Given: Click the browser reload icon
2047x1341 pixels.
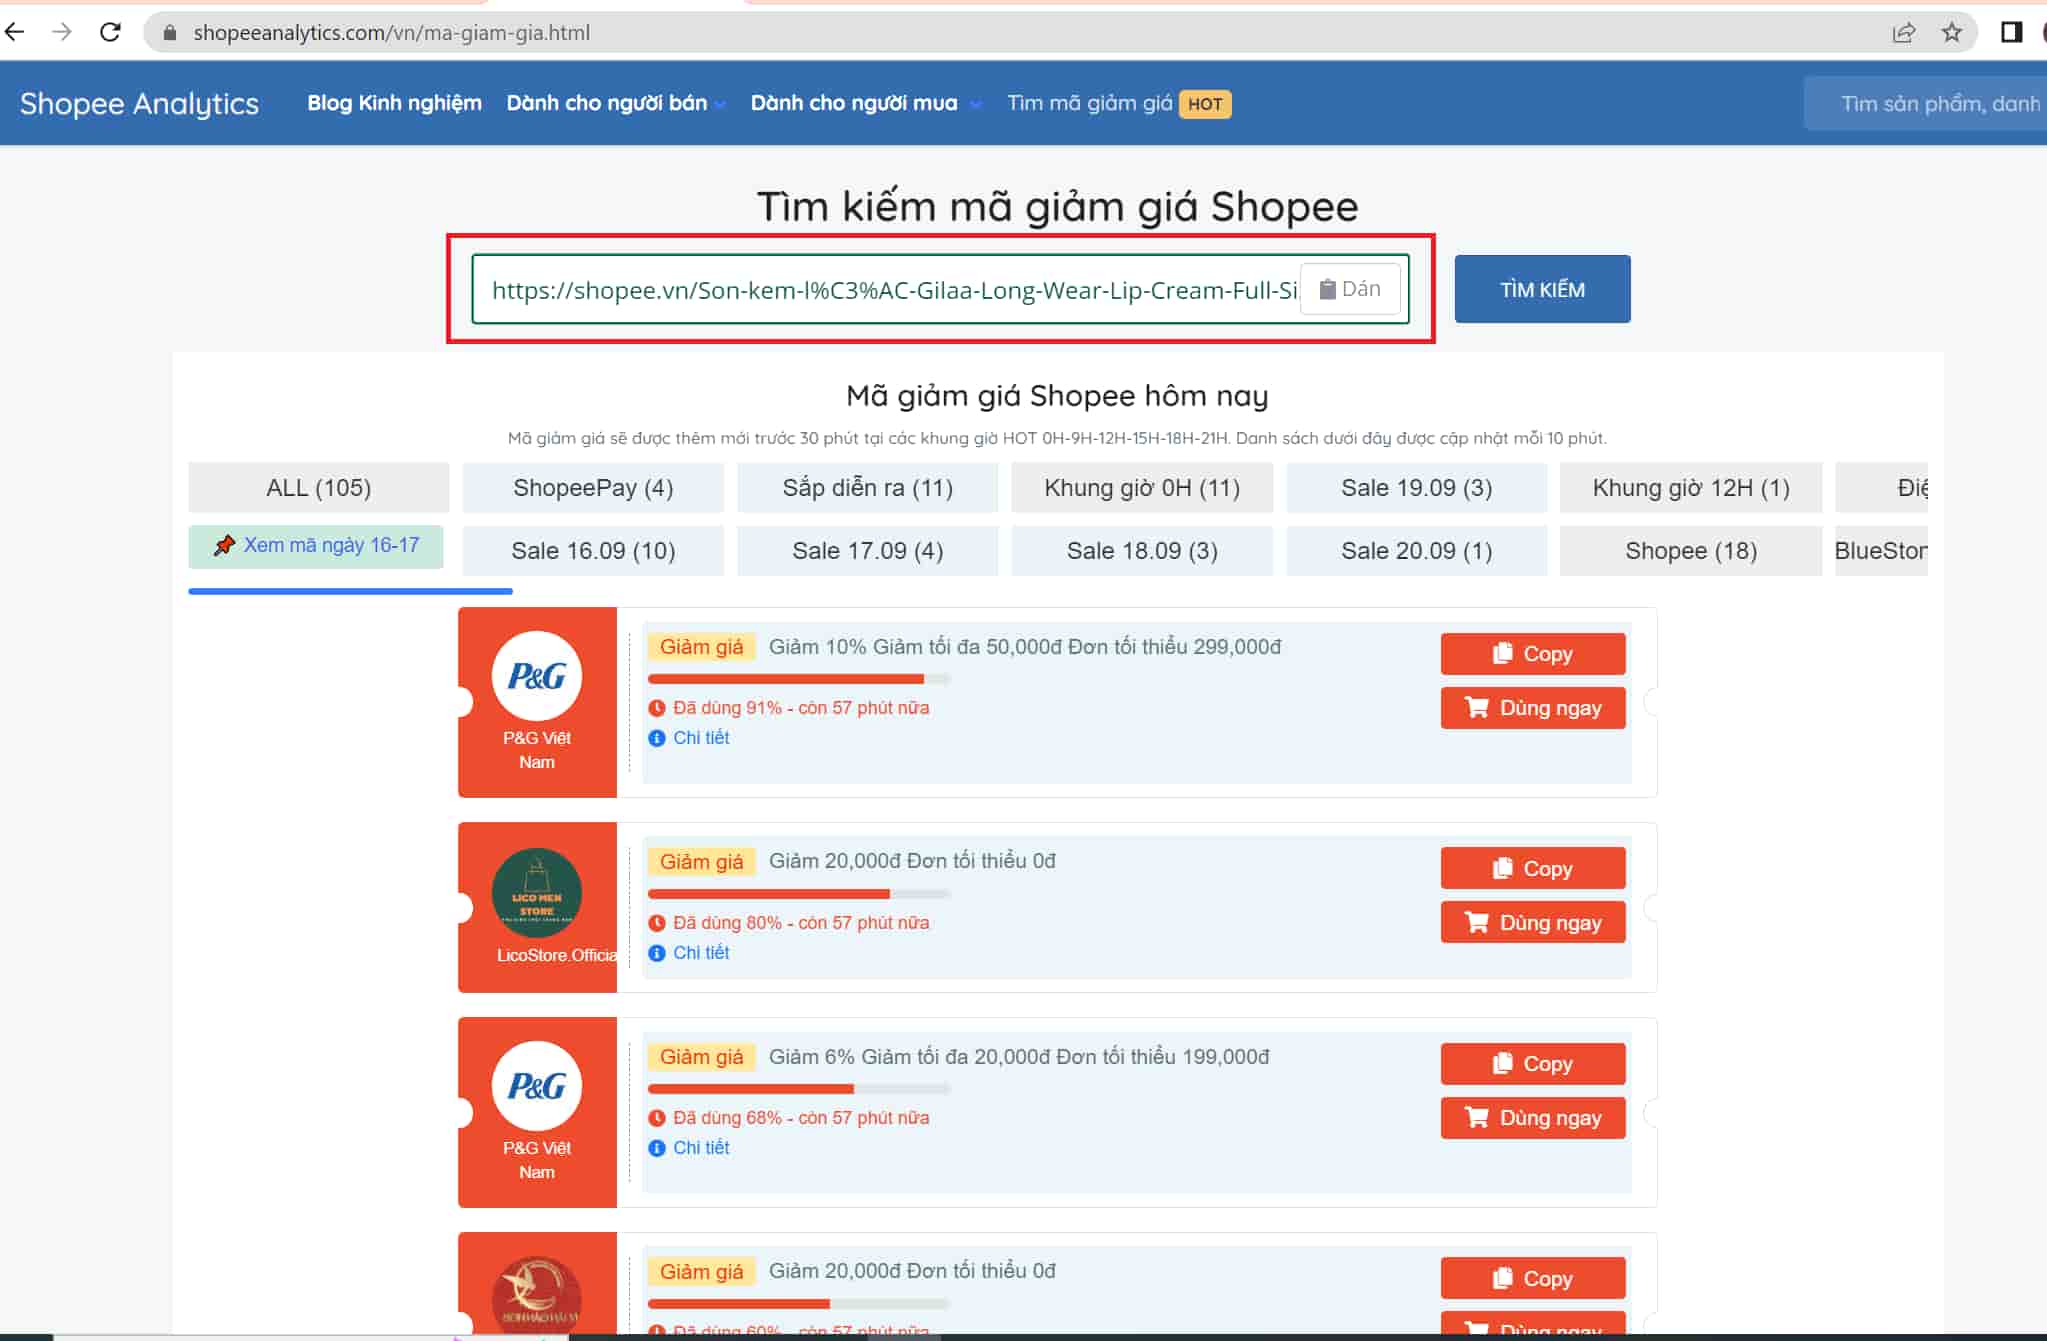Looking at the screenshot, I should (110, 32).
